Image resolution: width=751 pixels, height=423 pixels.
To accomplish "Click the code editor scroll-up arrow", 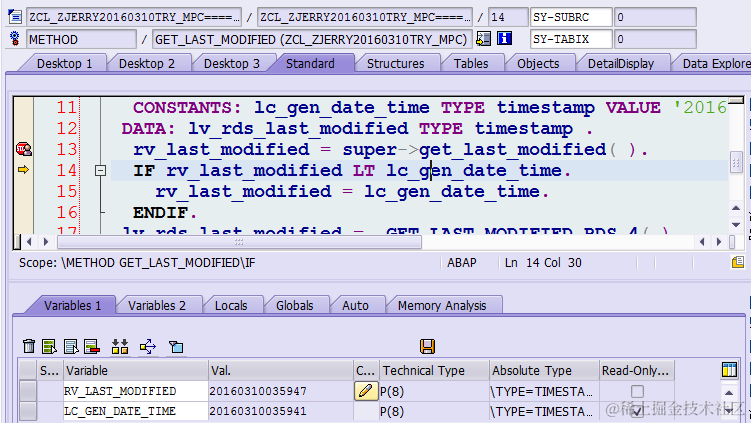I will coord(736,208).
